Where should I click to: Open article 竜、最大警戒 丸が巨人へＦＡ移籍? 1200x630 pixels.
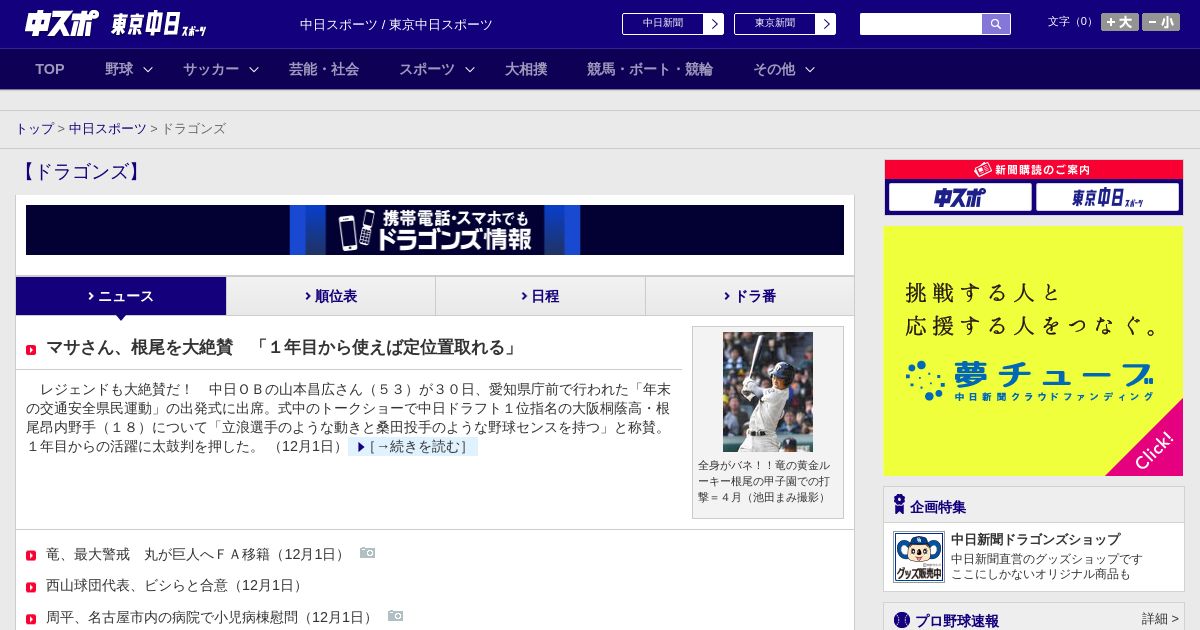(197, 554)
